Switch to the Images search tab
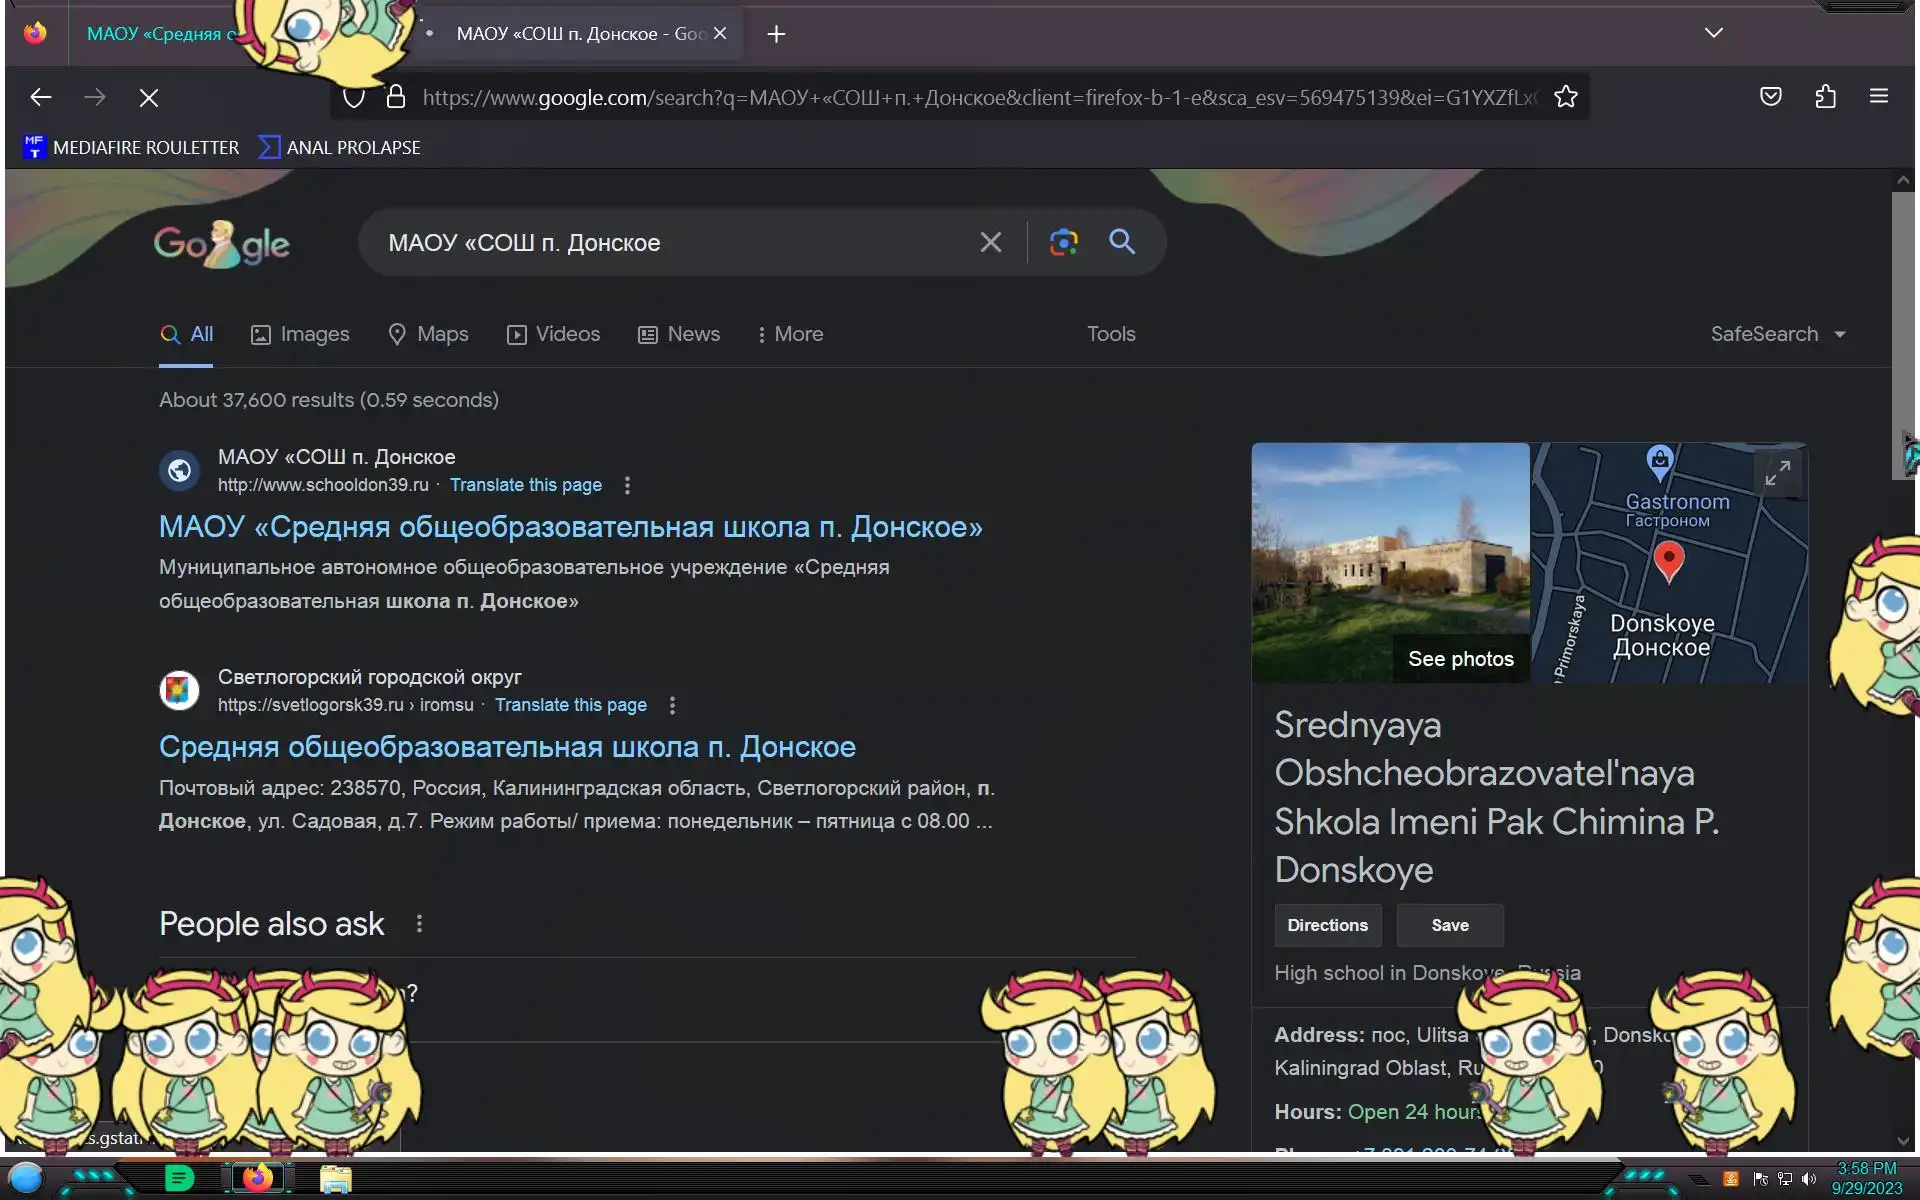This screenshot has height=1200, width=1920. coord(300,334)
